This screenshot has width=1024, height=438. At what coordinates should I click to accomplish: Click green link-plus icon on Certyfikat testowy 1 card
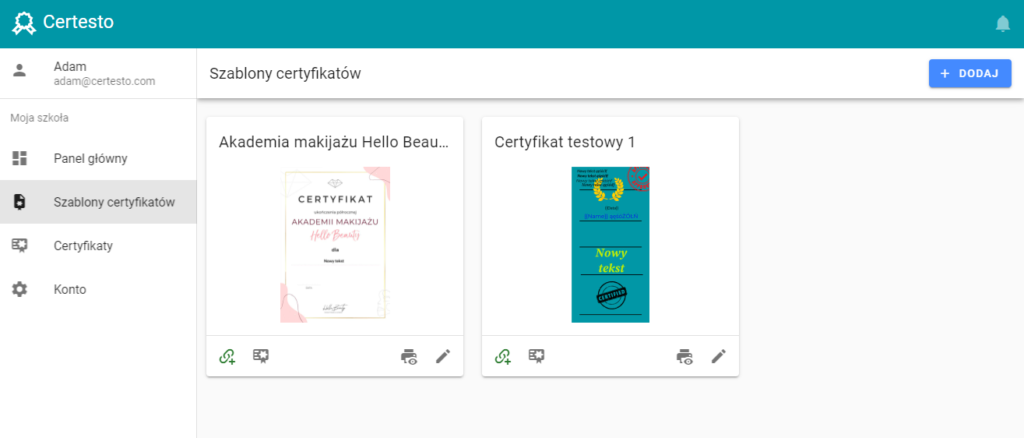click(x=502, y=356)
